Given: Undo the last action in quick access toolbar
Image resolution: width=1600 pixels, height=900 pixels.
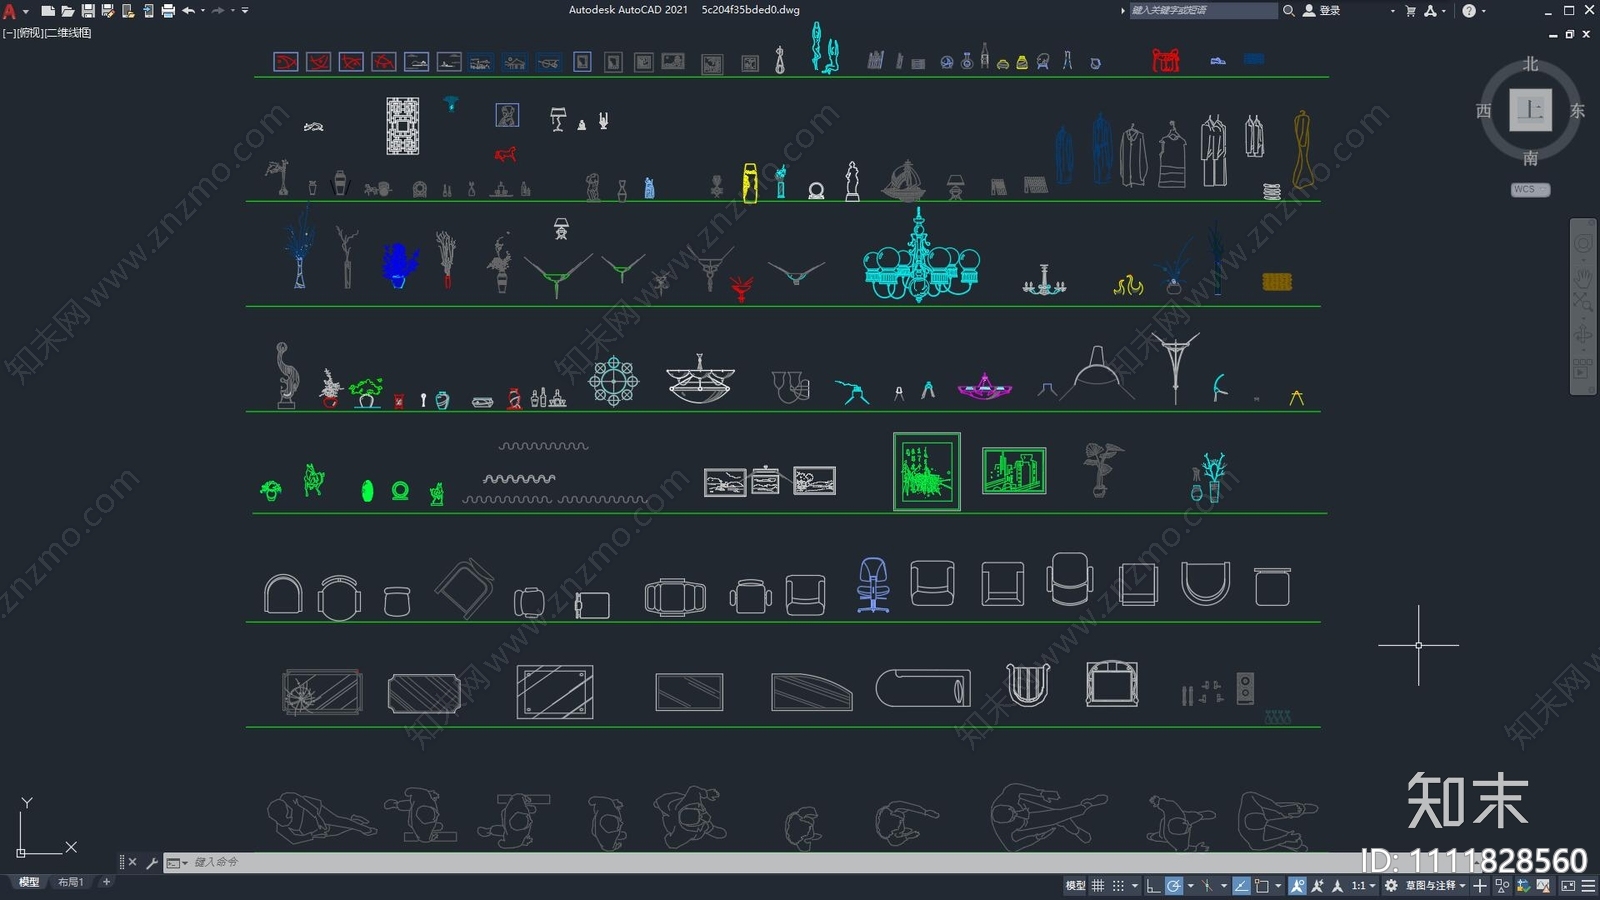Looking at the screenshot, I should tap(188, 11).
